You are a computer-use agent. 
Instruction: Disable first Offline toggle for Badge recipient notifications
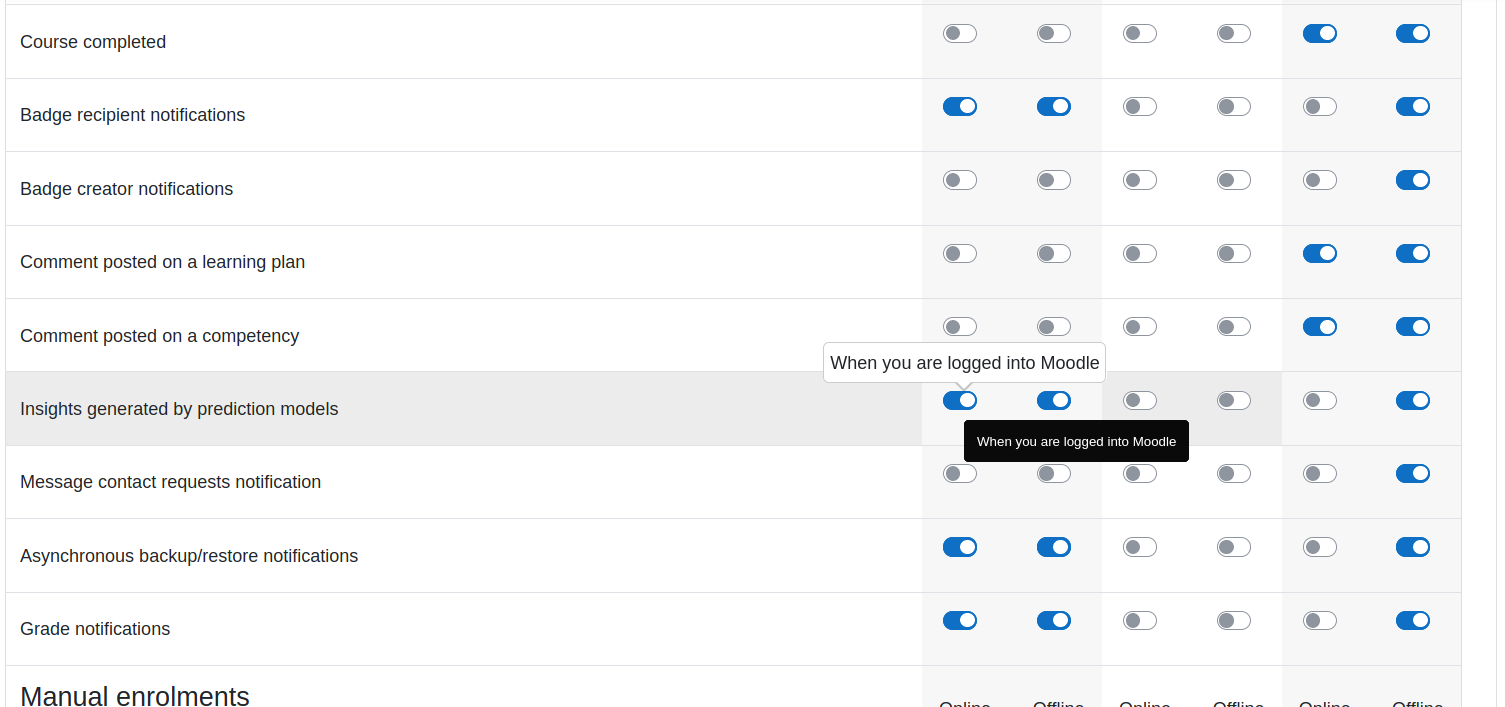tap(1054, 107)
